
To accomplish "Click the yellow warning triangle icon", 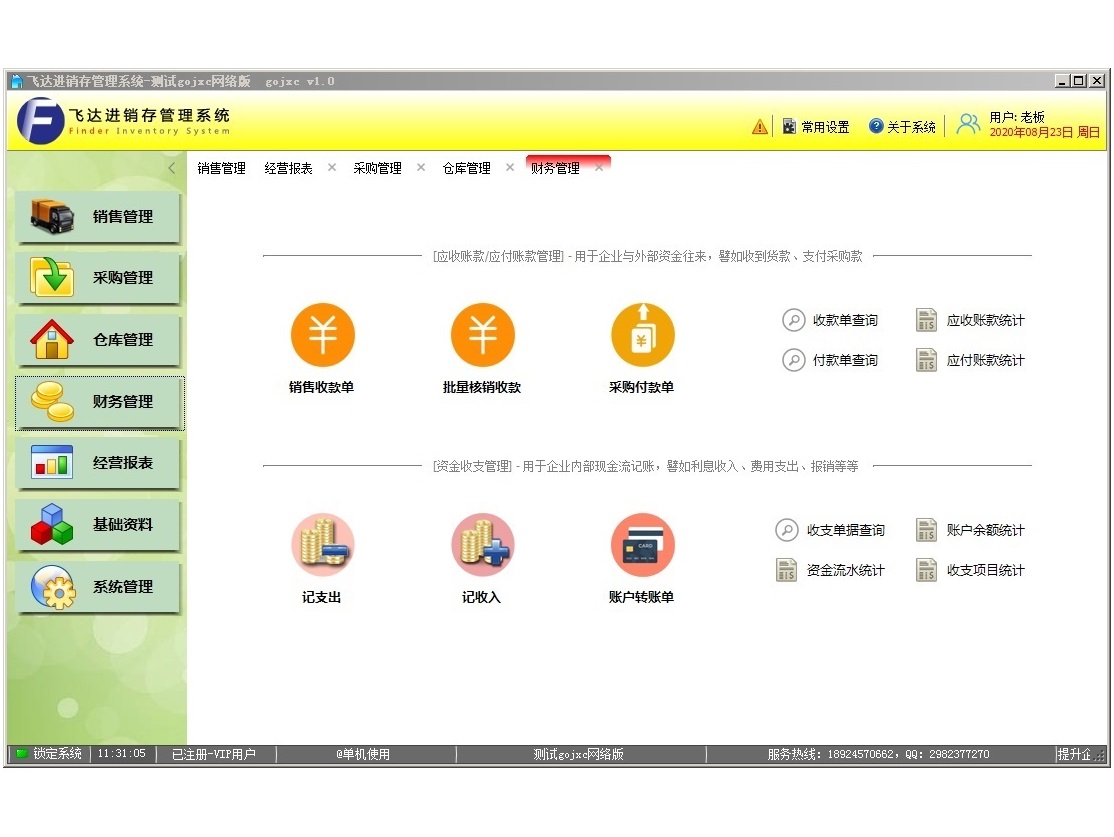I will coord(760,127).
